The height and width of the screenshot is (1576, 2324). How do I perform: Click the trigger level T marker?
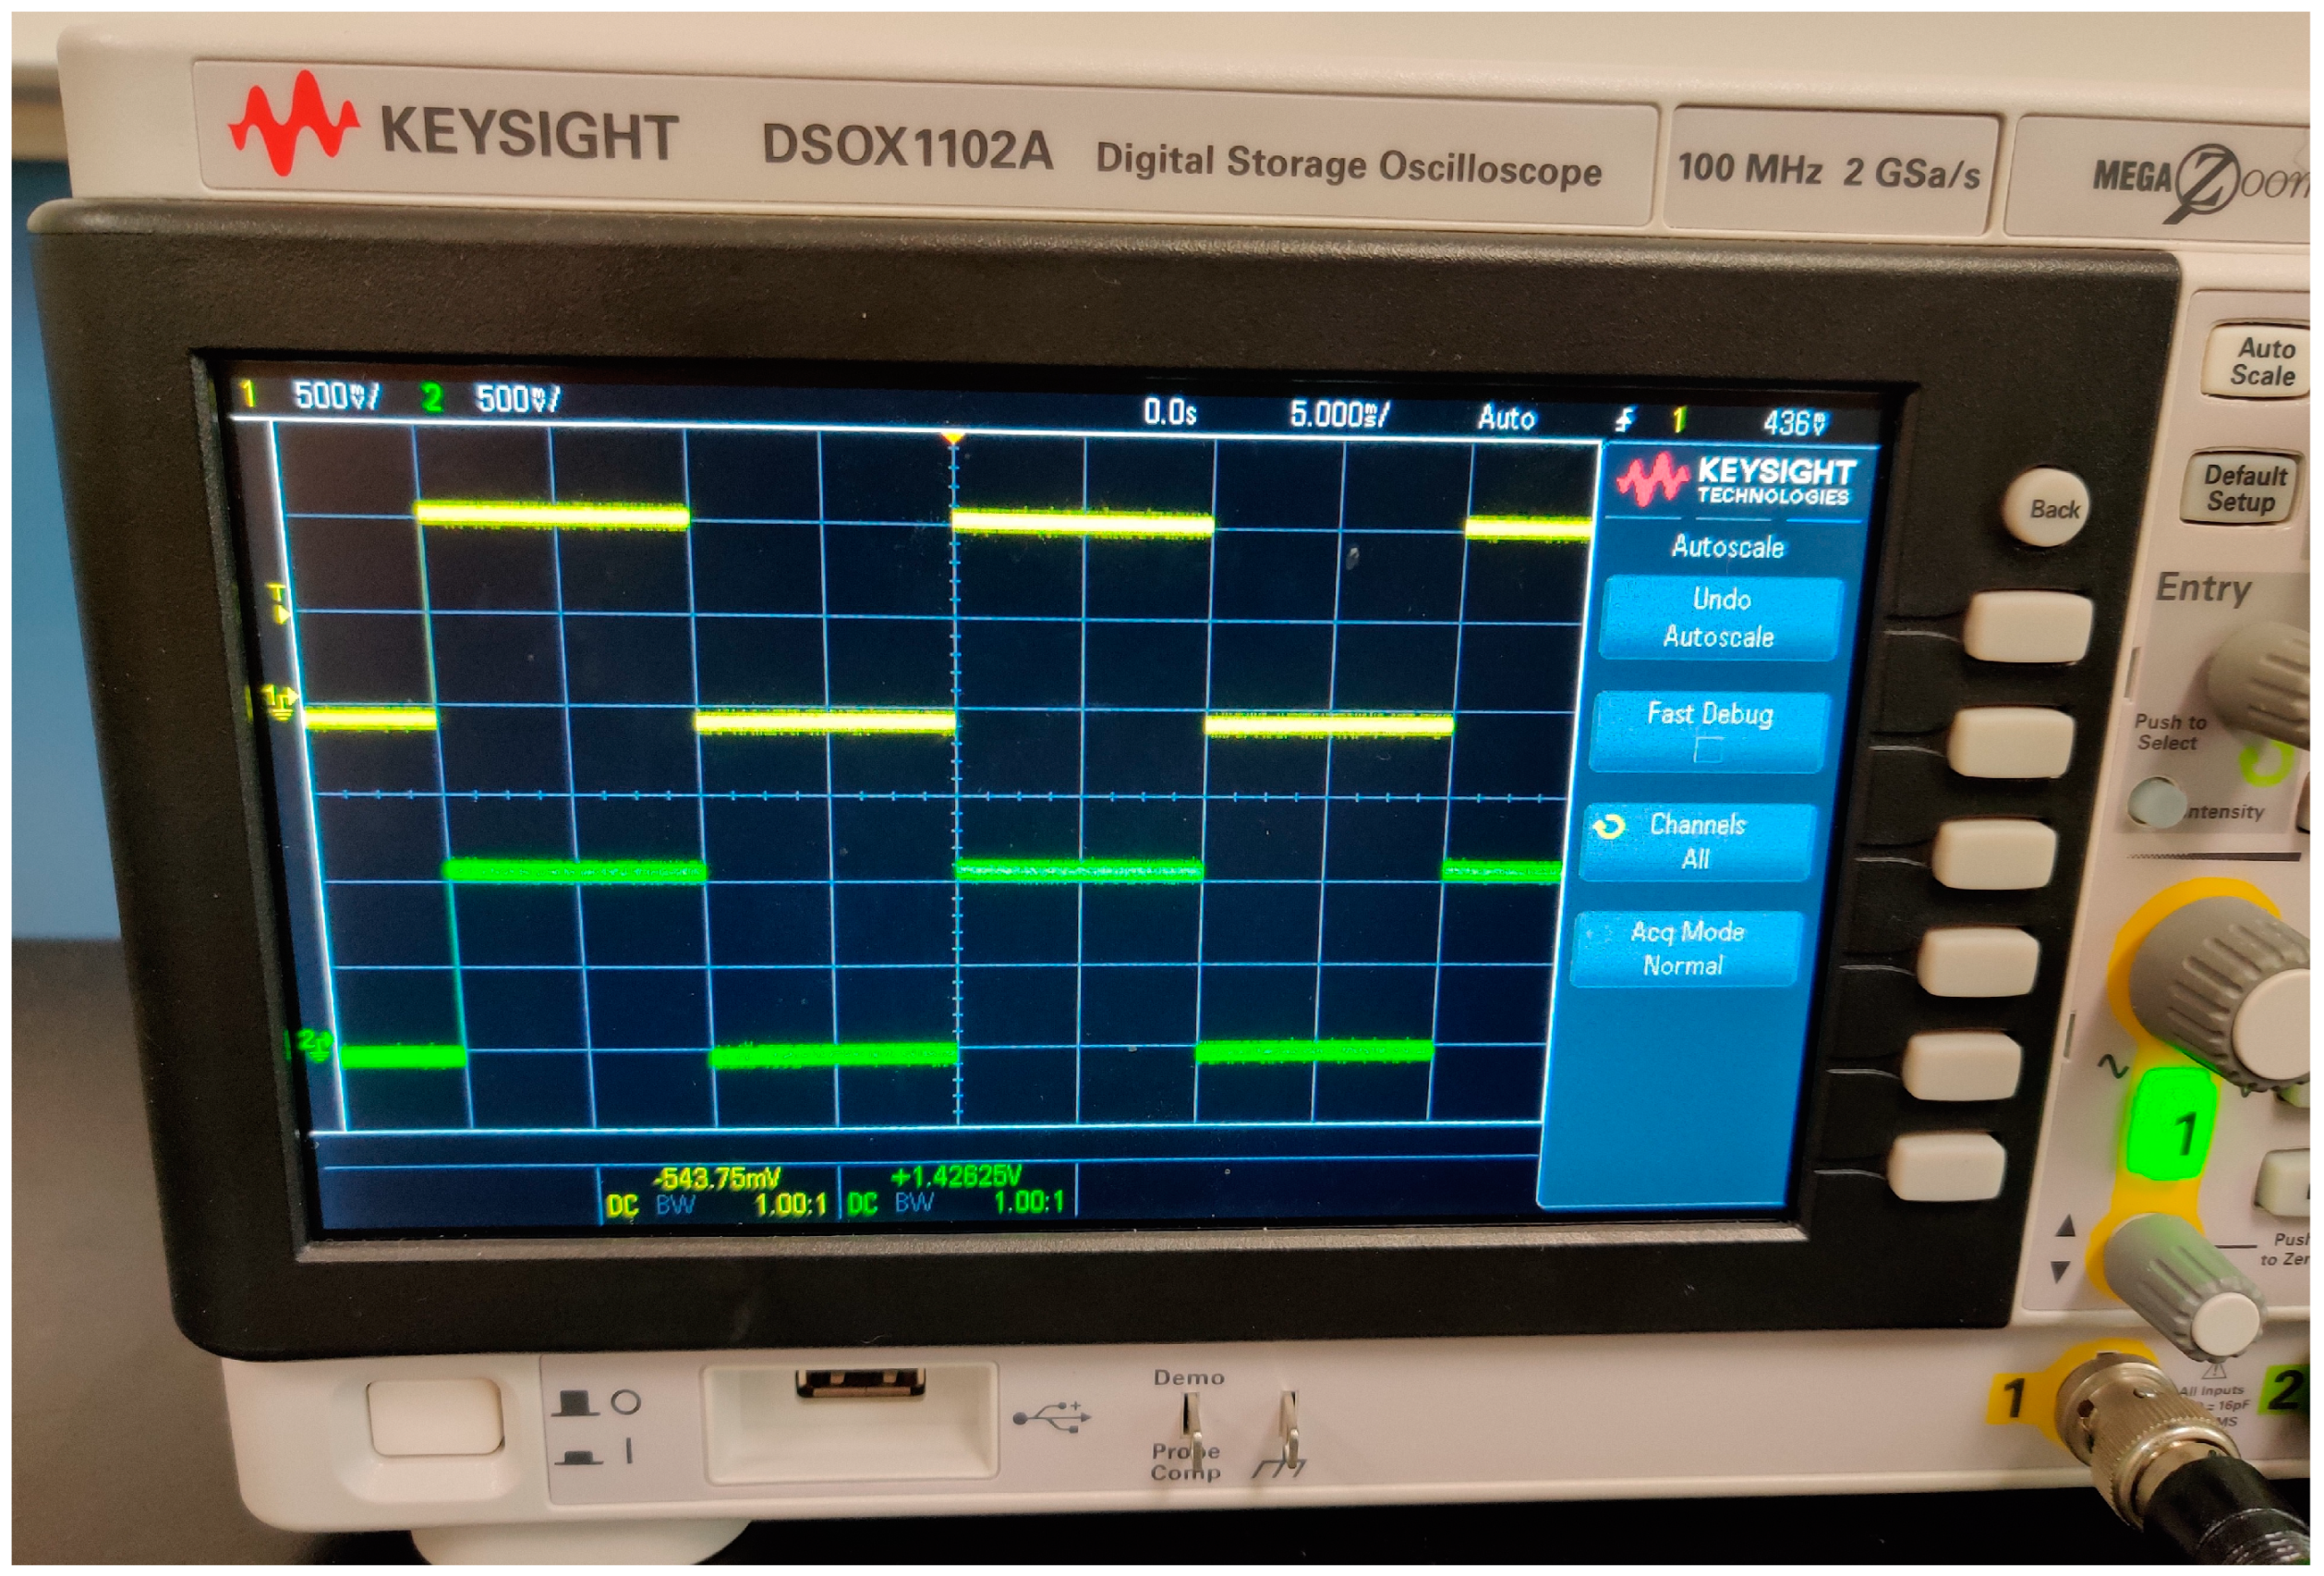[x=279, y=603]
